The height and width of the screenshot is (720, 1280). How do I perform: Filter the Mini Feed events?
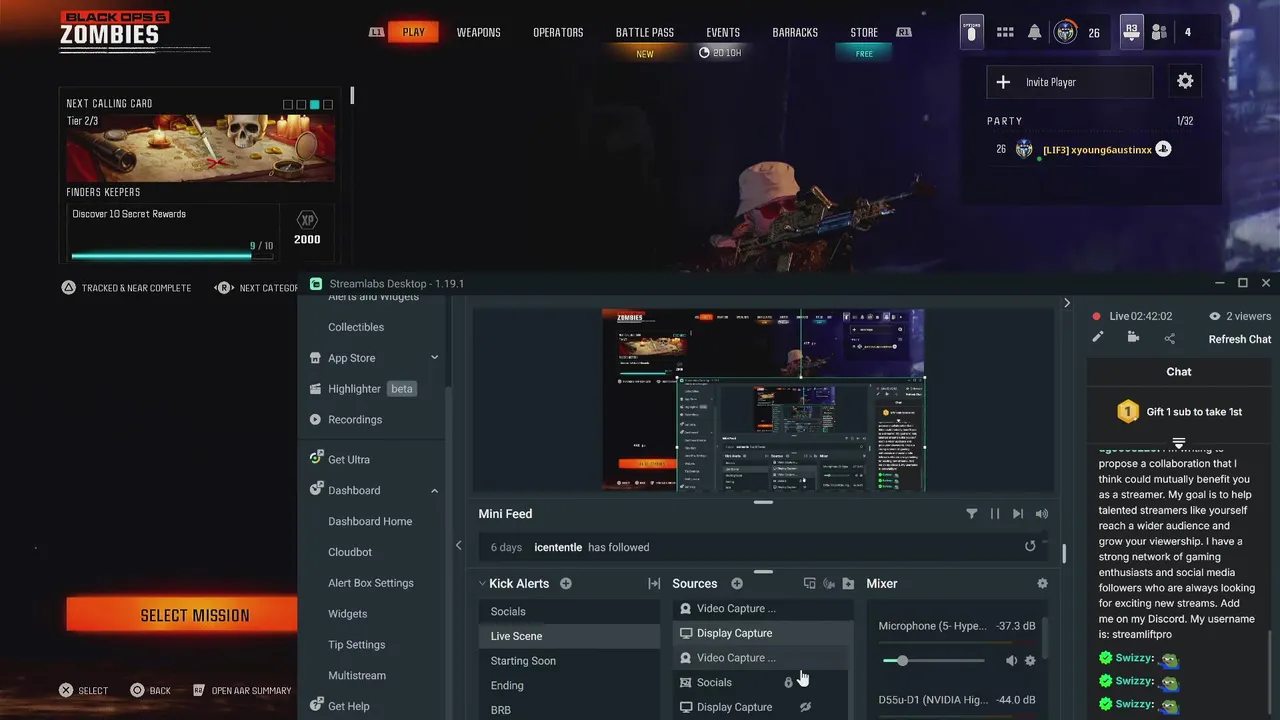(971, 514)
